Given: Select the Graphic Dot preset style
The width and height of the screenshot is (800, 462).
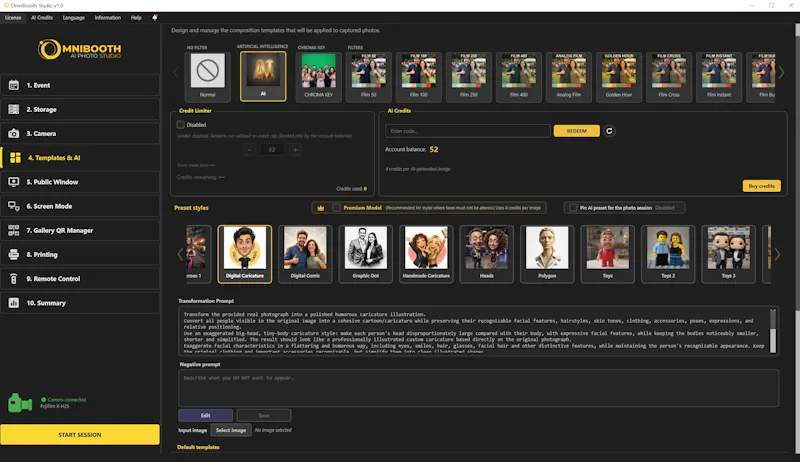Looking at the screenshot, I should (x=366, y=254).
